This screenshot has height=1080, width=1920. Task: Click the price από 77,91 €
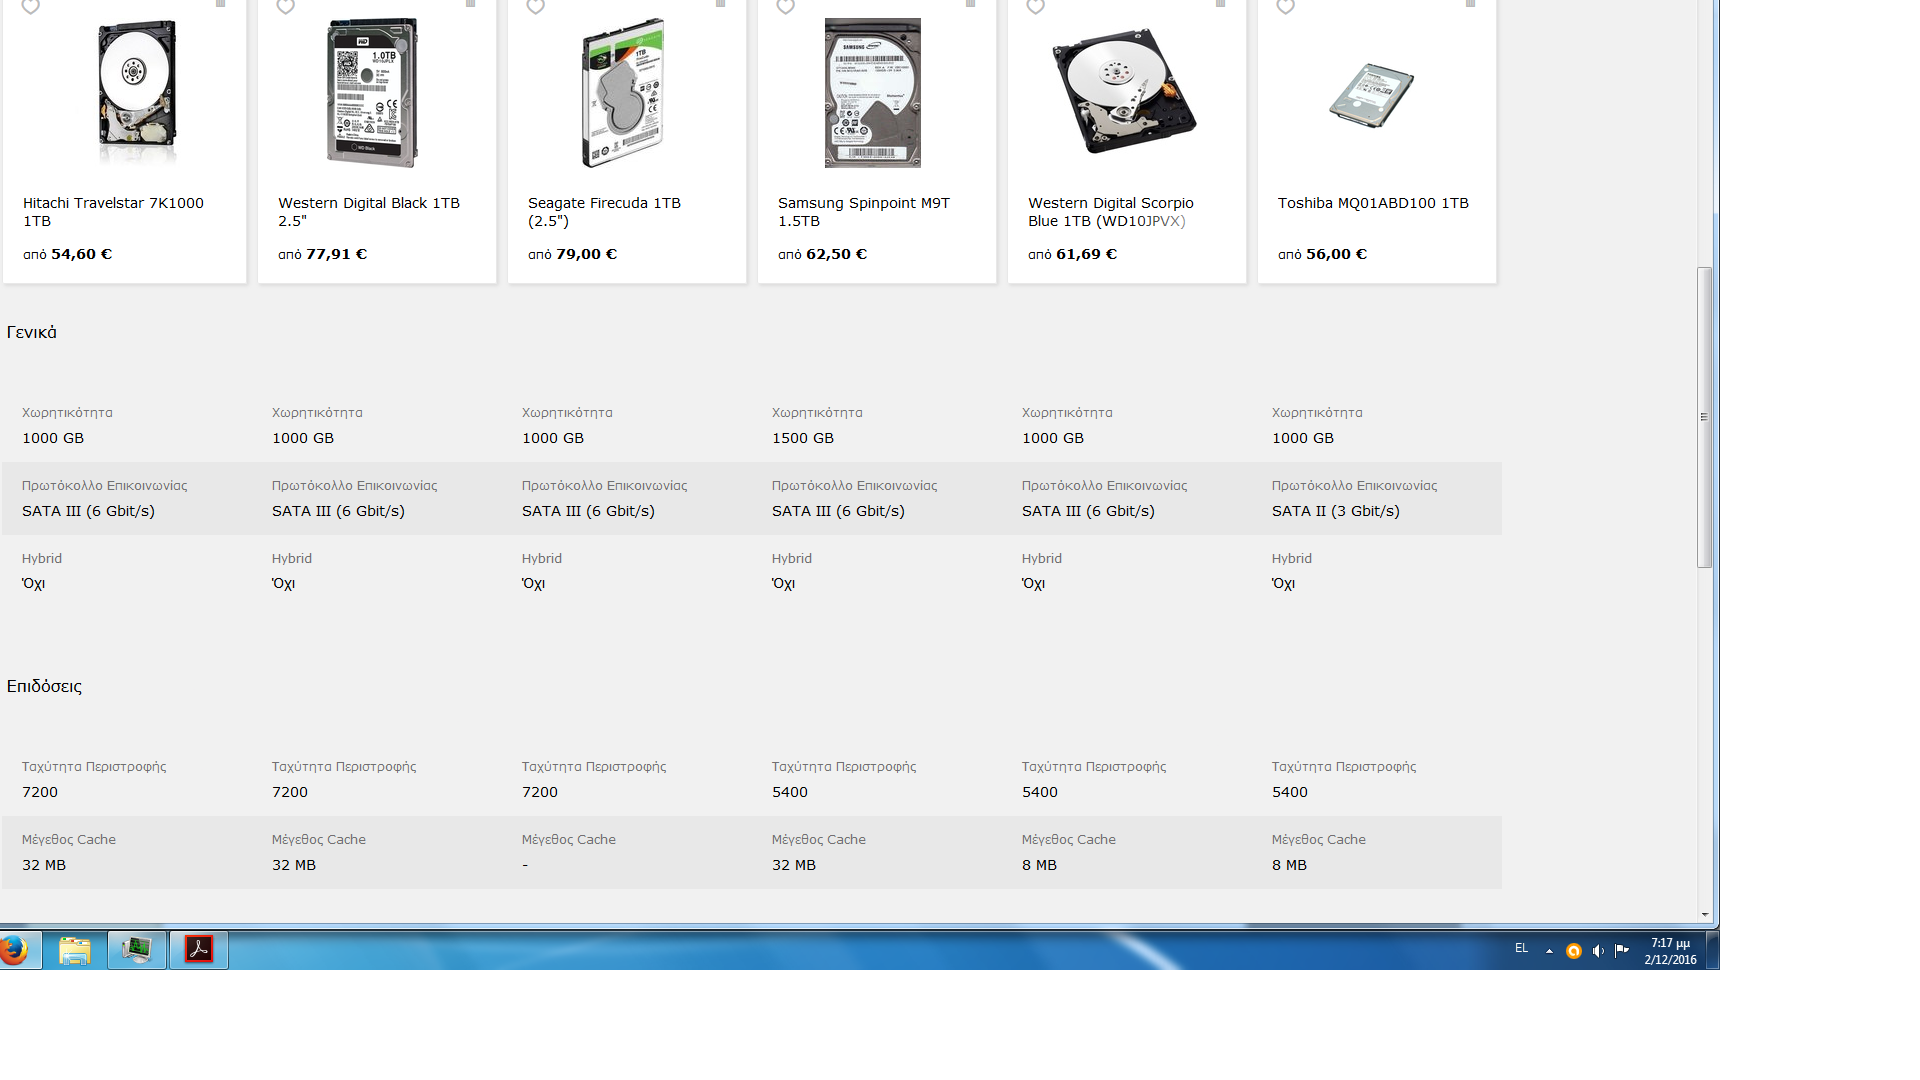[x=322, y=254]
